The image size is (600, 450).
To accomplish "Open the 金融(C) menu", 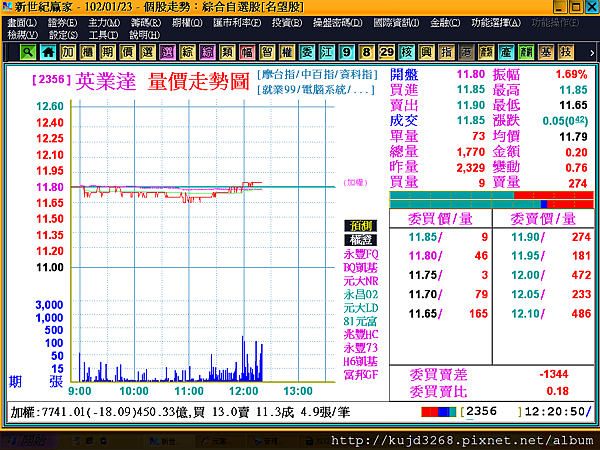I will 445,23.
